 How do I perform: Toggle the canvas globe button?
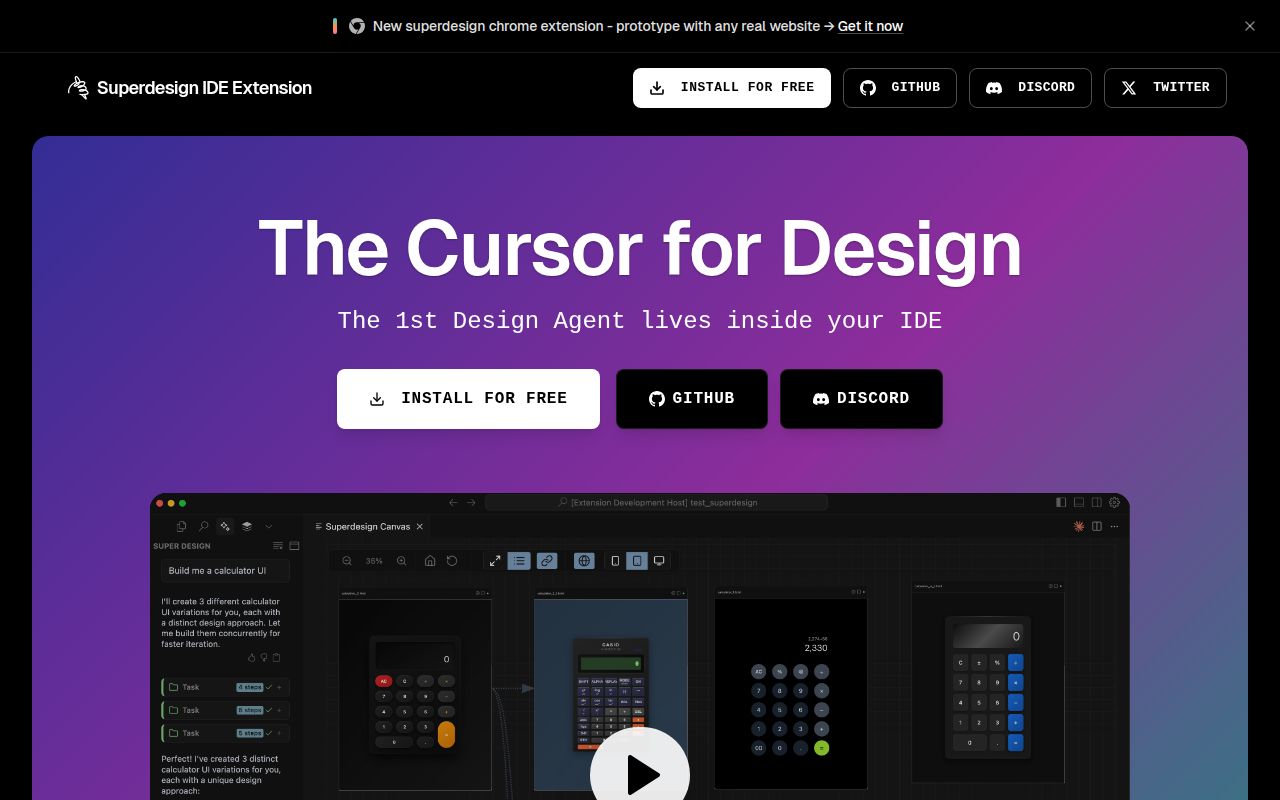(x=584, y=561)
